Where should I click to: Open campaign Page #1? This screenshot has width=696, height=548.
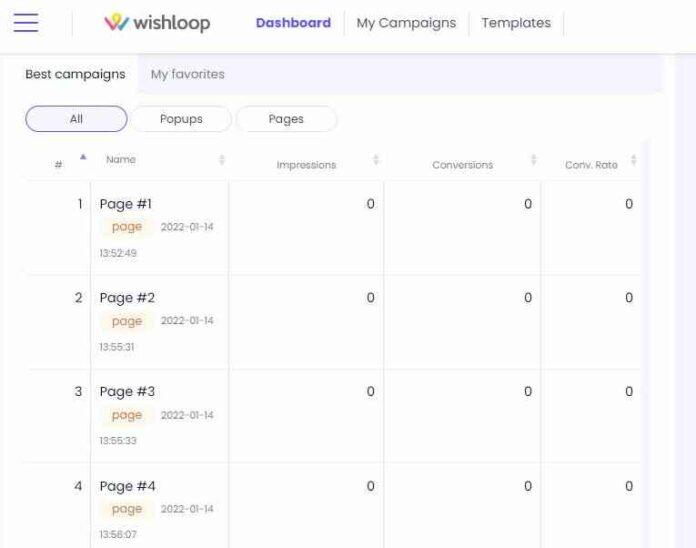coord(126,204)
